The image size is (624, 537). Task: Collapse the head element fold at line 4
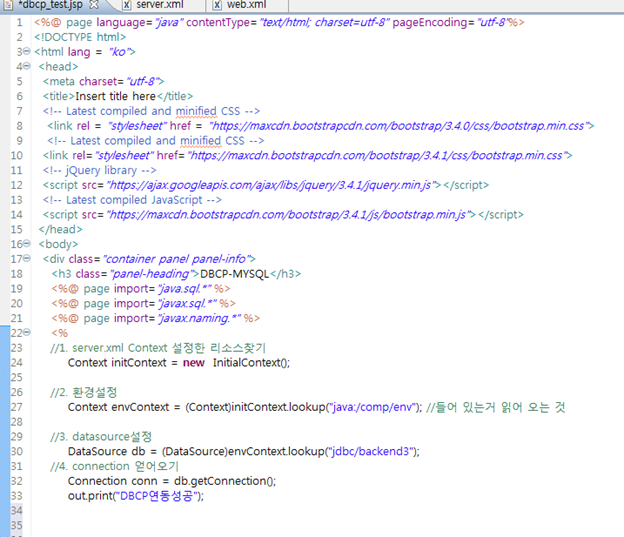click(x=27, y=66)
